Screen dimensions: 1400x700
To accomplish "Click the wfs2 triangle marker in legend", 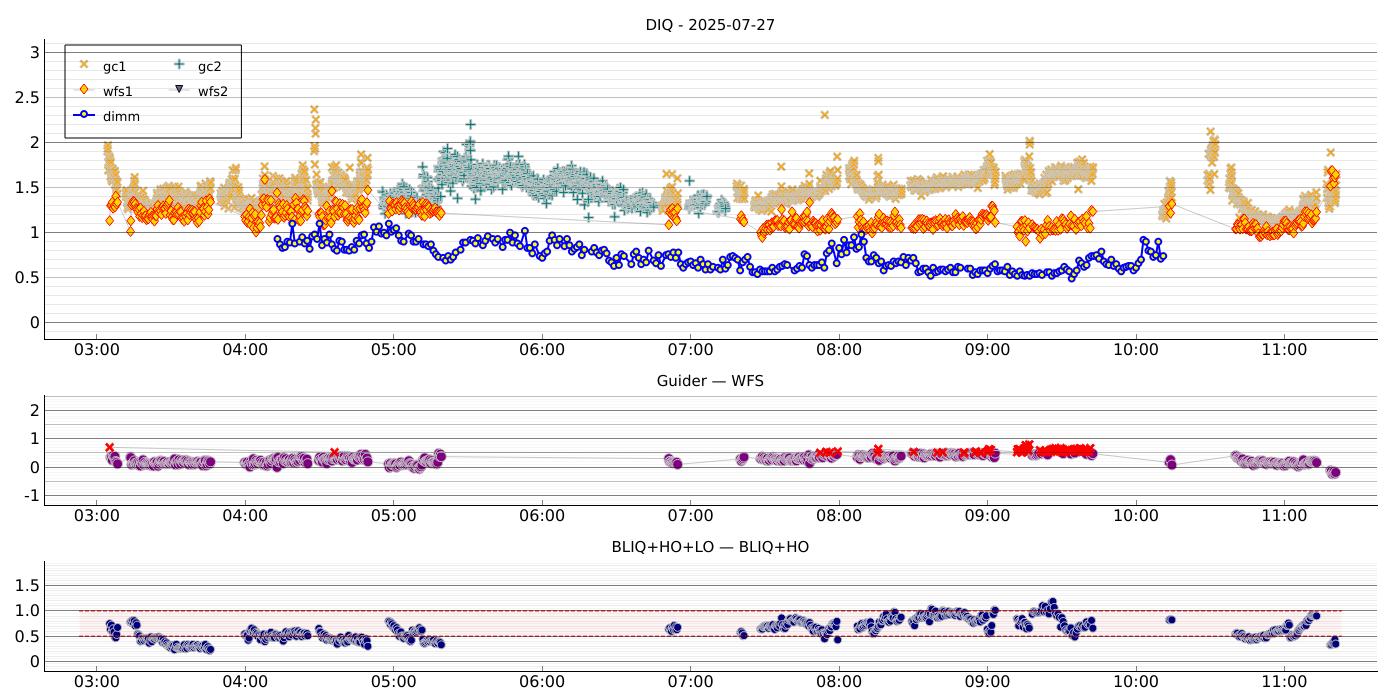I will pos(179,90).
